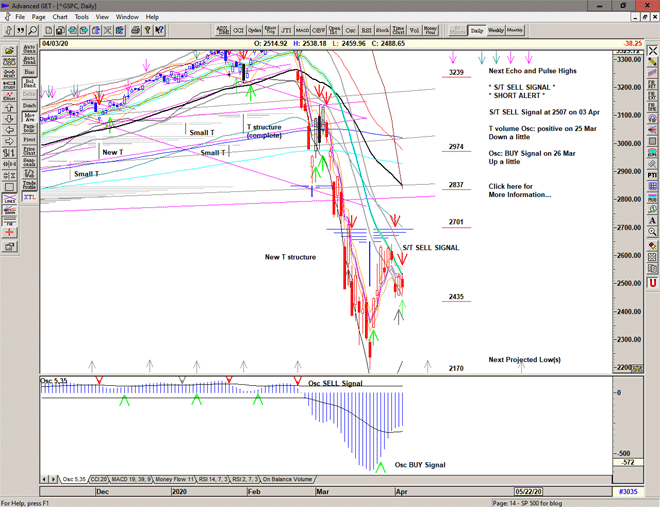This screenshot has height=507, width=660.
Task: Select the ellipse tool in right toolbar
Action: click(652, 152)
